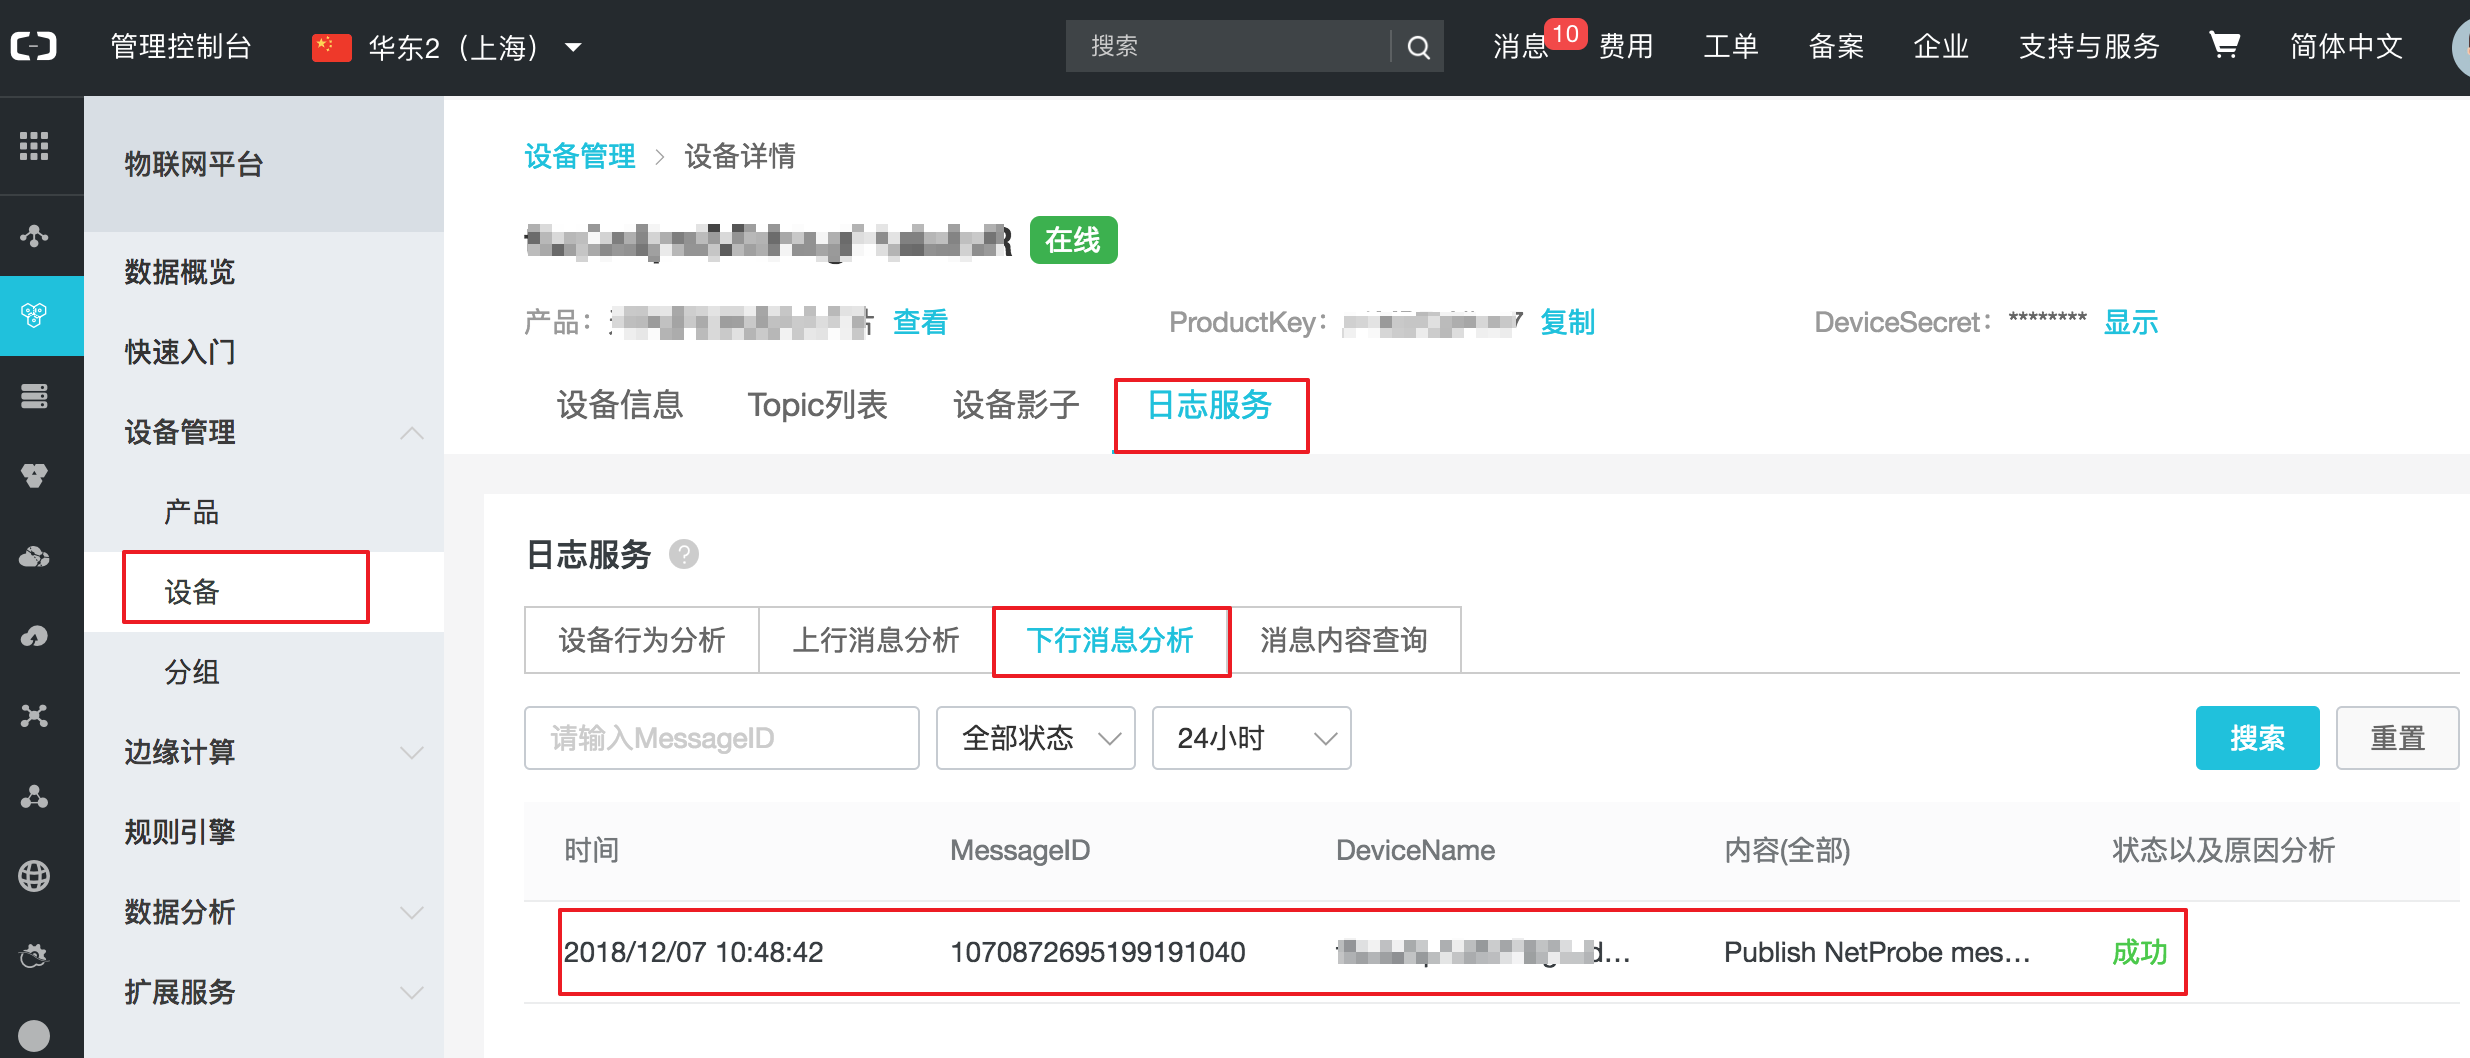The height and width of the screenshot is (1058, 2470).
Task: Open the globe sidebar icon
Action: coord(34,876)
